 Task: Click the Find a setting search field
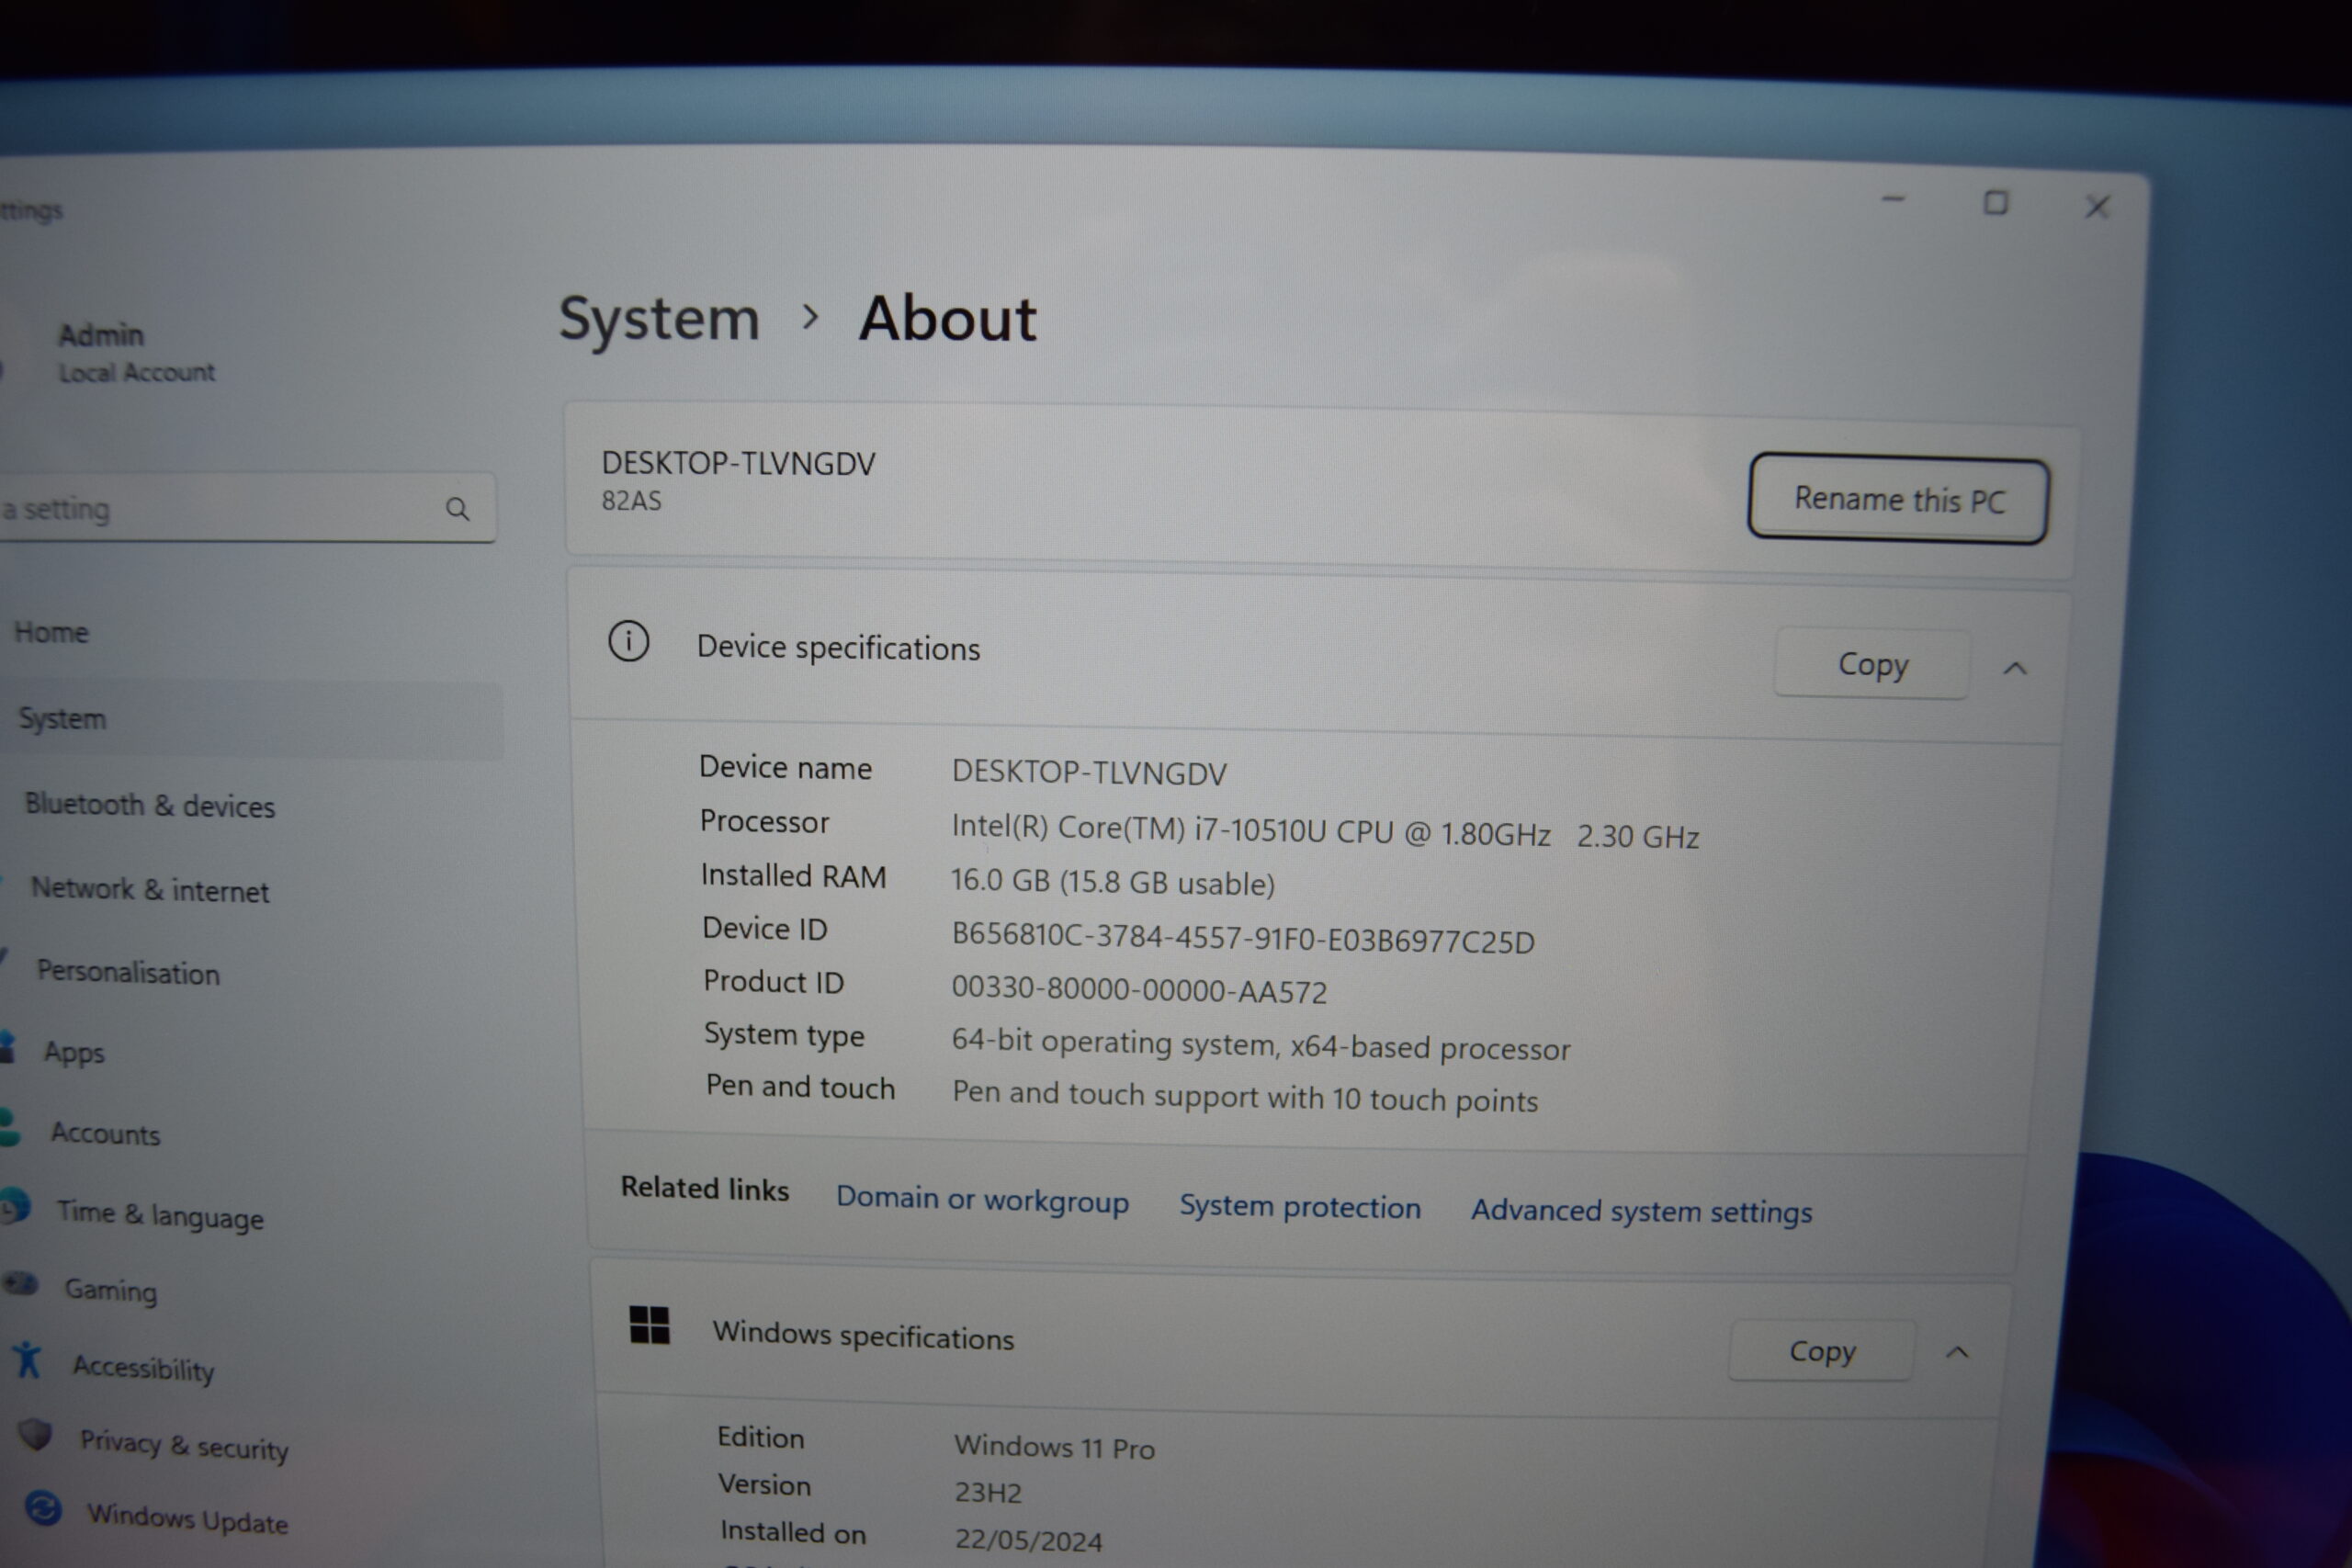pos(245,508)
